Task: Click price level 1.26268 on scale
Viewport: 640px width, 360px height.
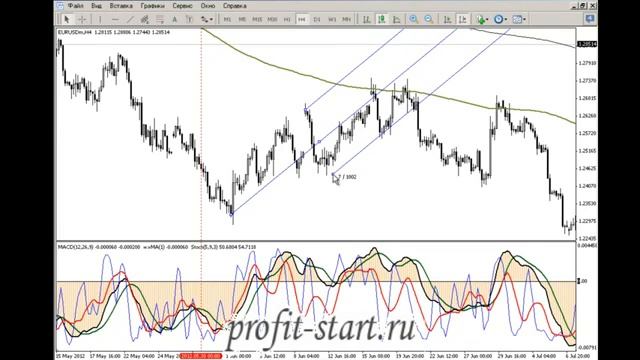Action: [x=587, y=116]
